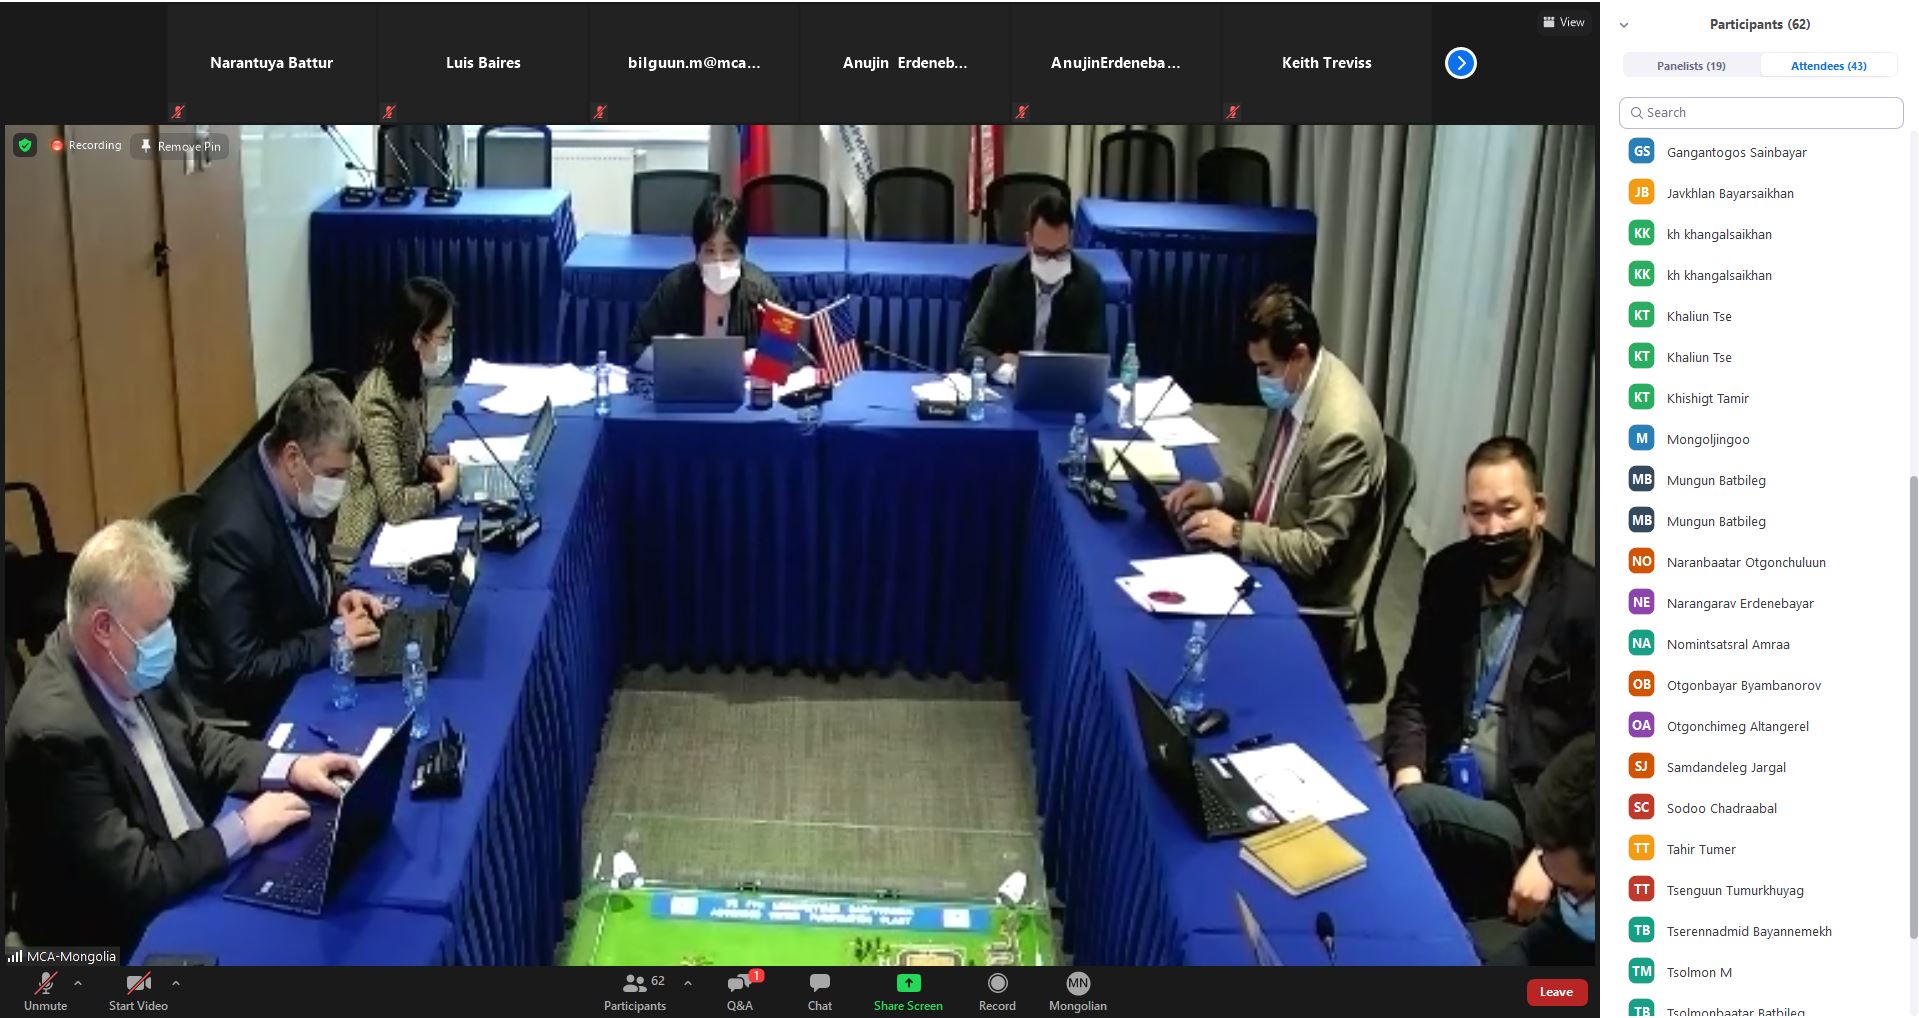Image resolution: width=1919 pixels, height=1018 pixels.
Task: Click the Participants icon in toolbar
Action: tap(634, 984)
